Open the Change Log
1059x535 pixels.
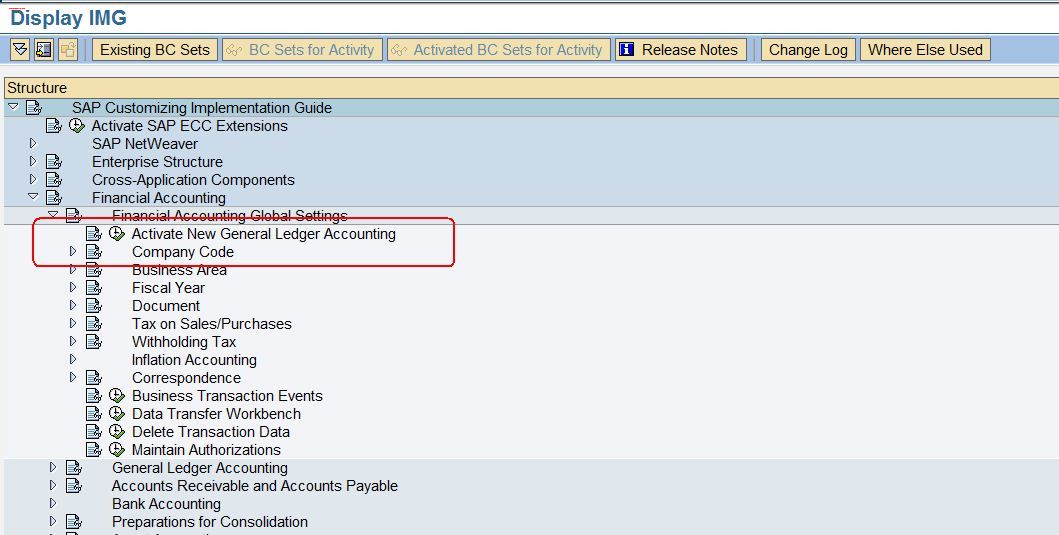808,50
